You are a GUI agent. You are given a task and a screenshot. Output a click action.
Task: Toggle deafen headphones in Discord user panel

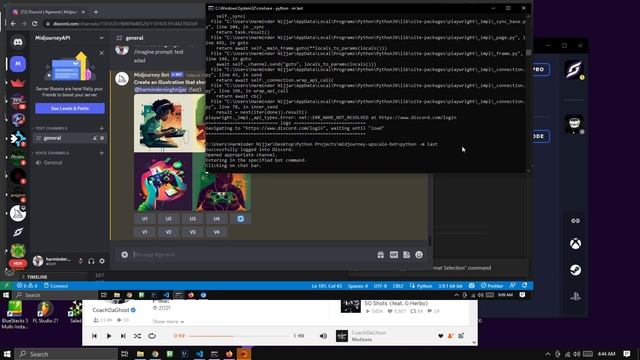pyautogui.click(x=91, y=261)
